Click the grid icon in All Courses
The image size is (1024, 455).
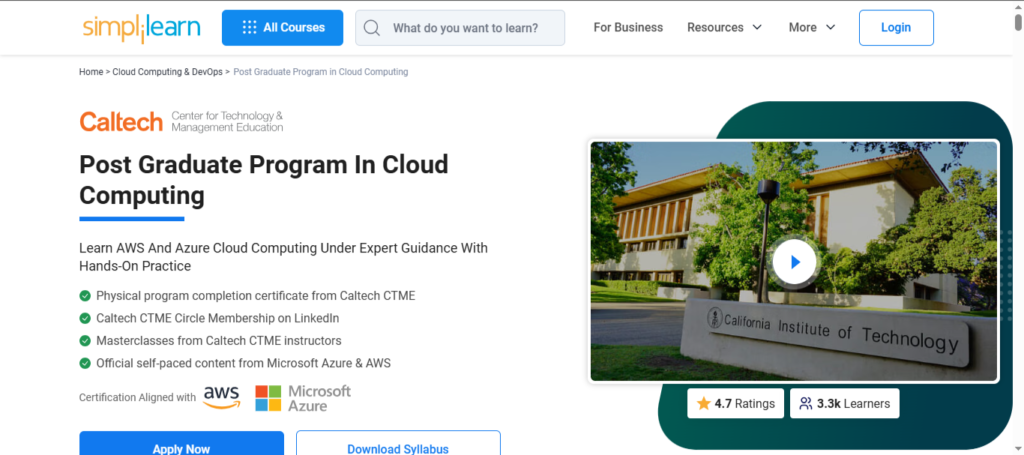(x=249, y=27)
